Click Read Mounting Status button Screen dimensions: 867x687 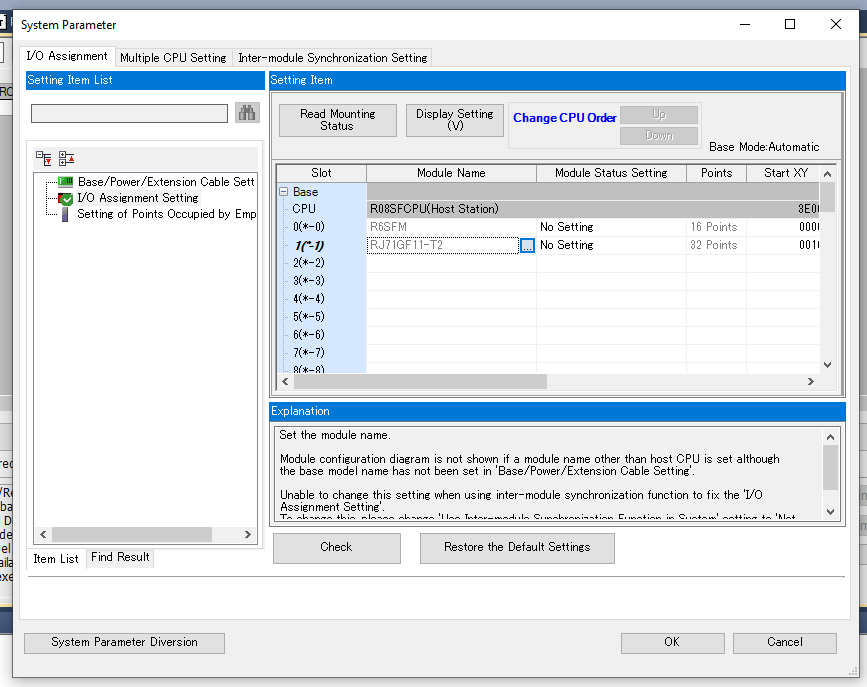click(337, 120)
